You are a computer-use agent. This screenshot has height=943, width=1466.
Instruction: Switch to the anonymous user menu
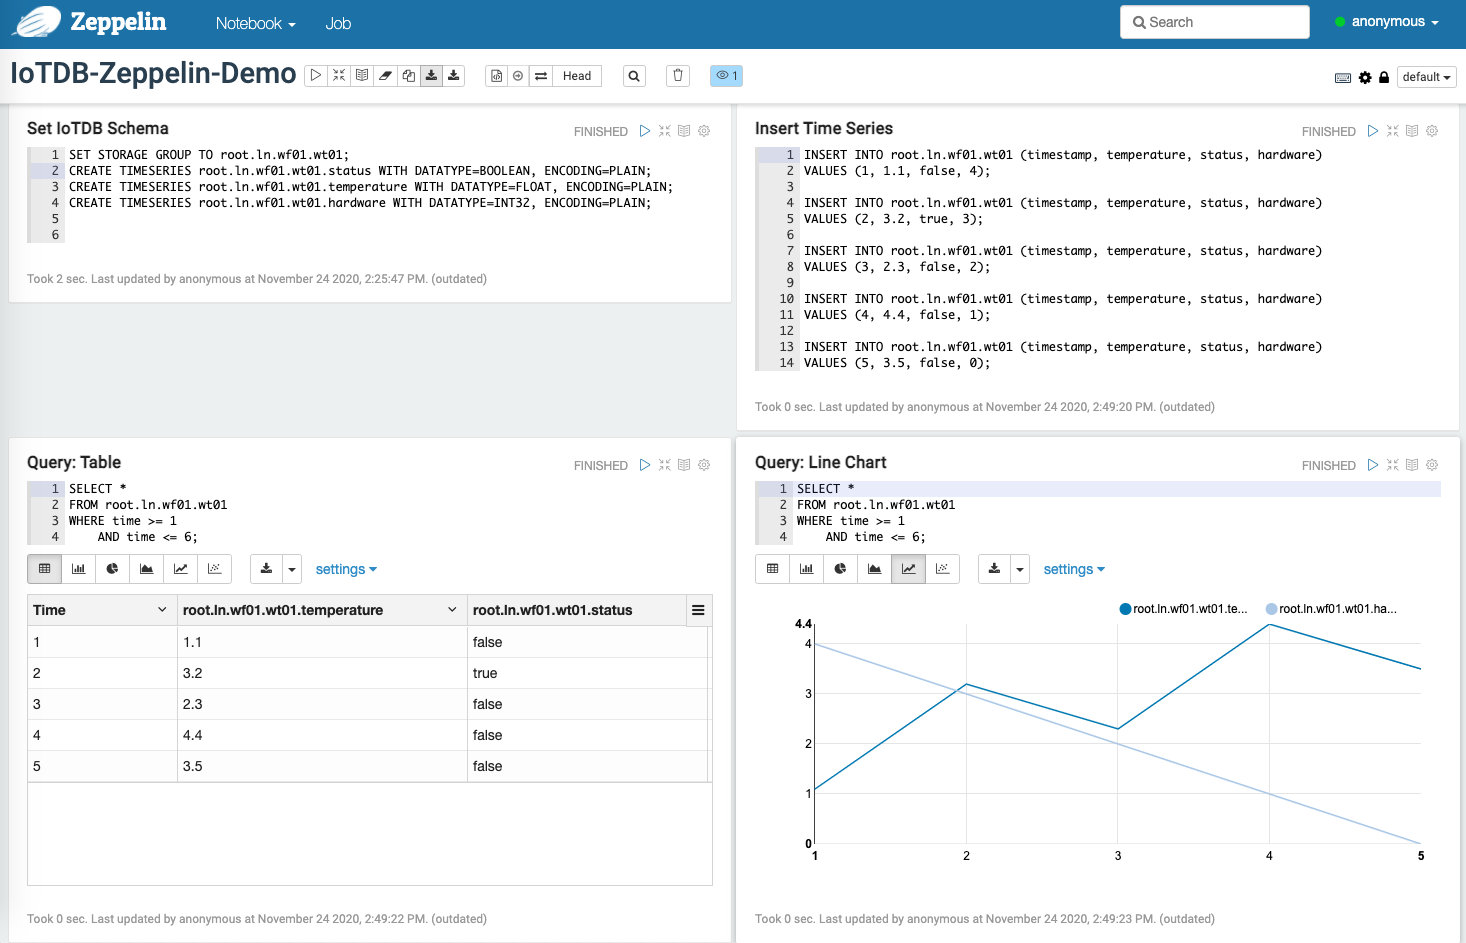pyautogui.click(x=1388, y=21)
